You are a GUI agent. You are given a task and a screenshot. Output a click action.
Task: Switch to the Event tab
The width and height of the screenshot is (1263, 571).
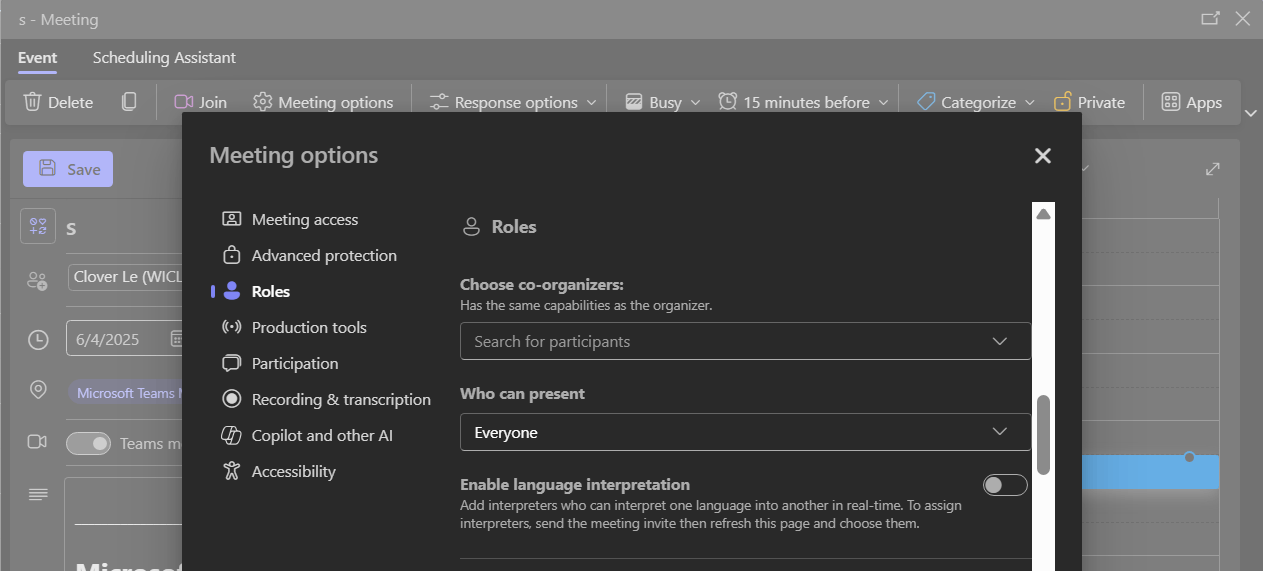[37, 58]
